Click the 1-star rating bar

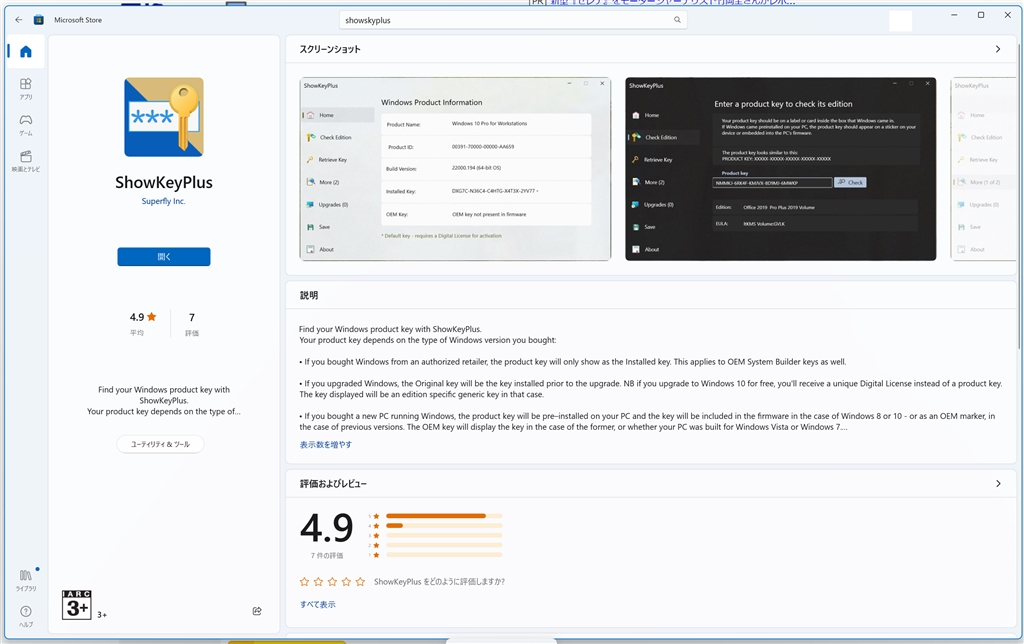click(x=444, y=555)
